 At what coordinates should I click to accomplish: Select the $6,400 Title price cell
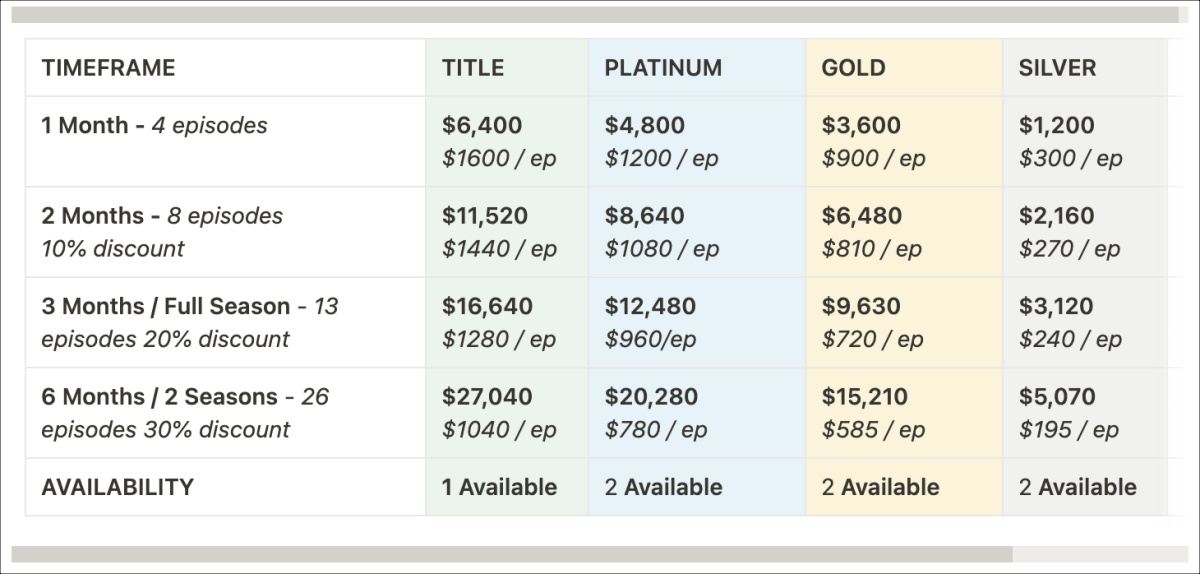pos(482,126)
